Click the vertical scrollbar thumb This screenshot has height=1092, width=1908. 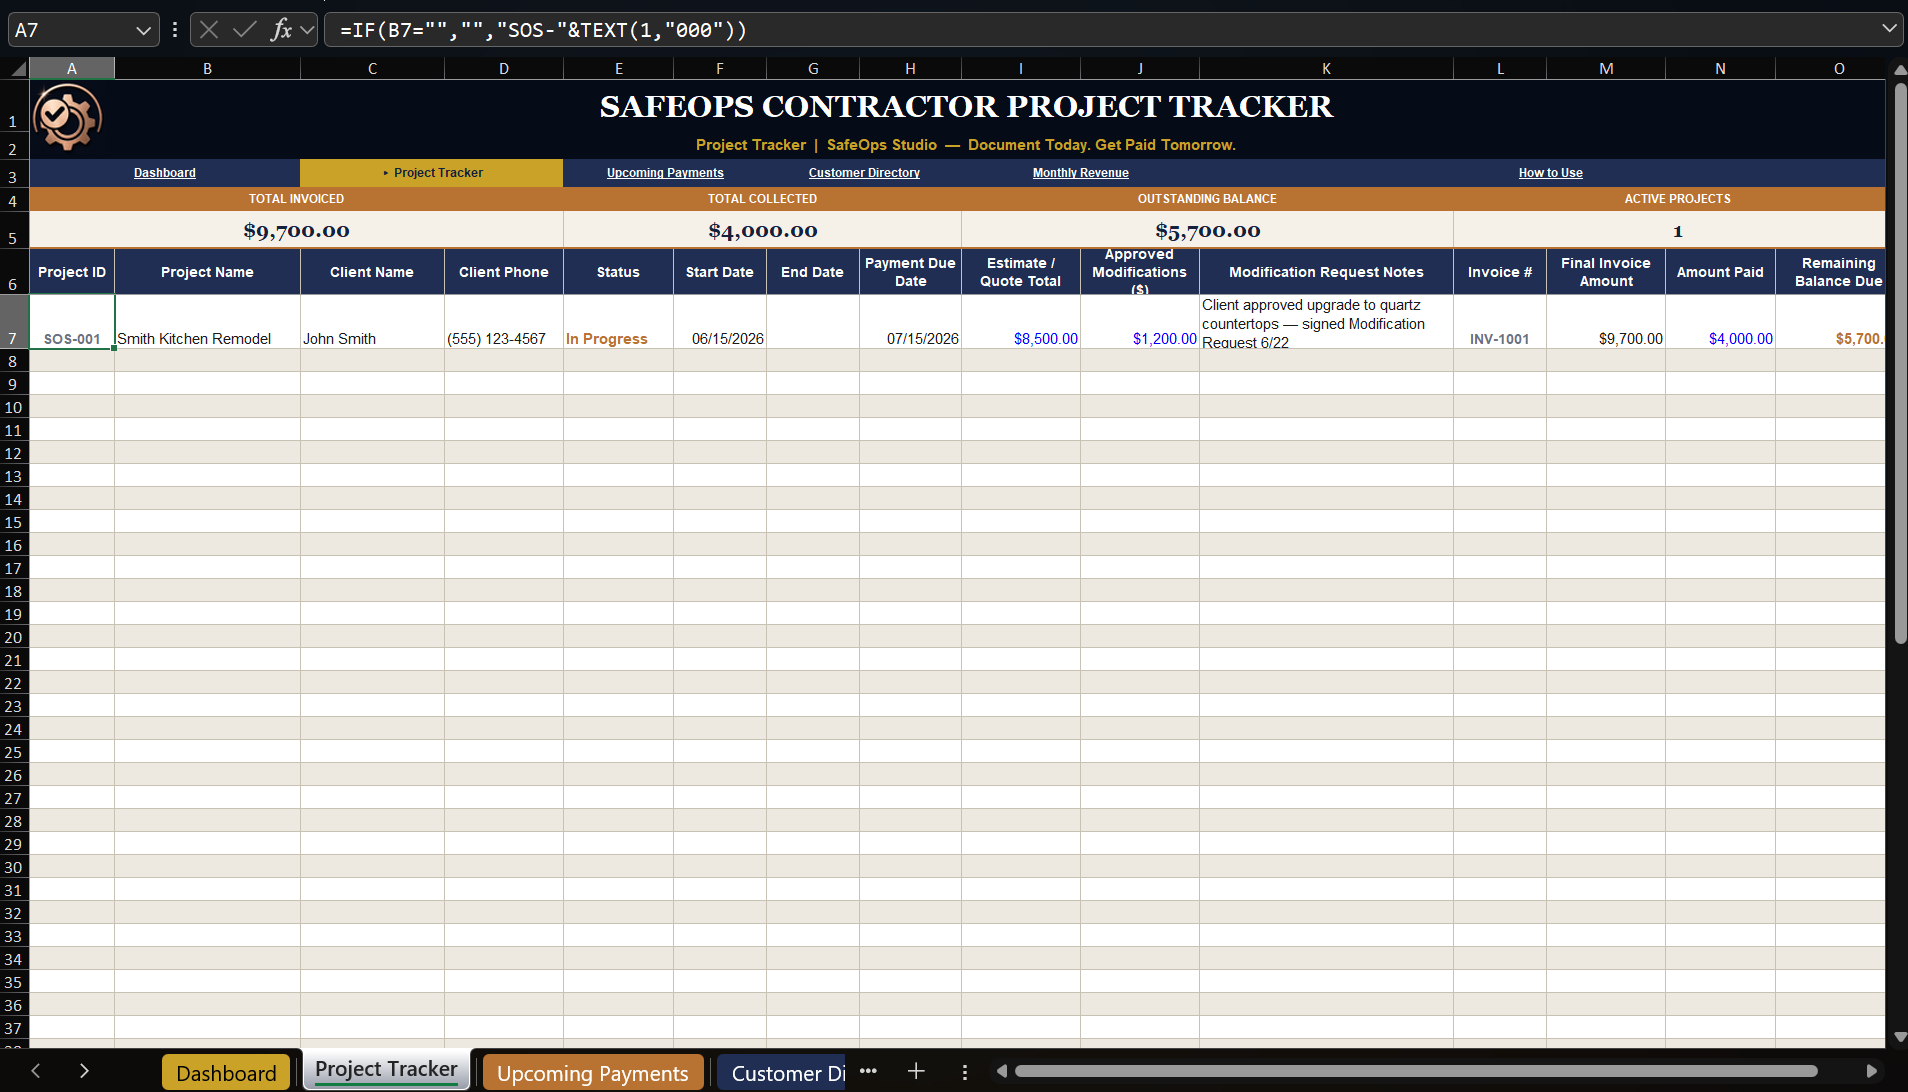[1900, 363]
